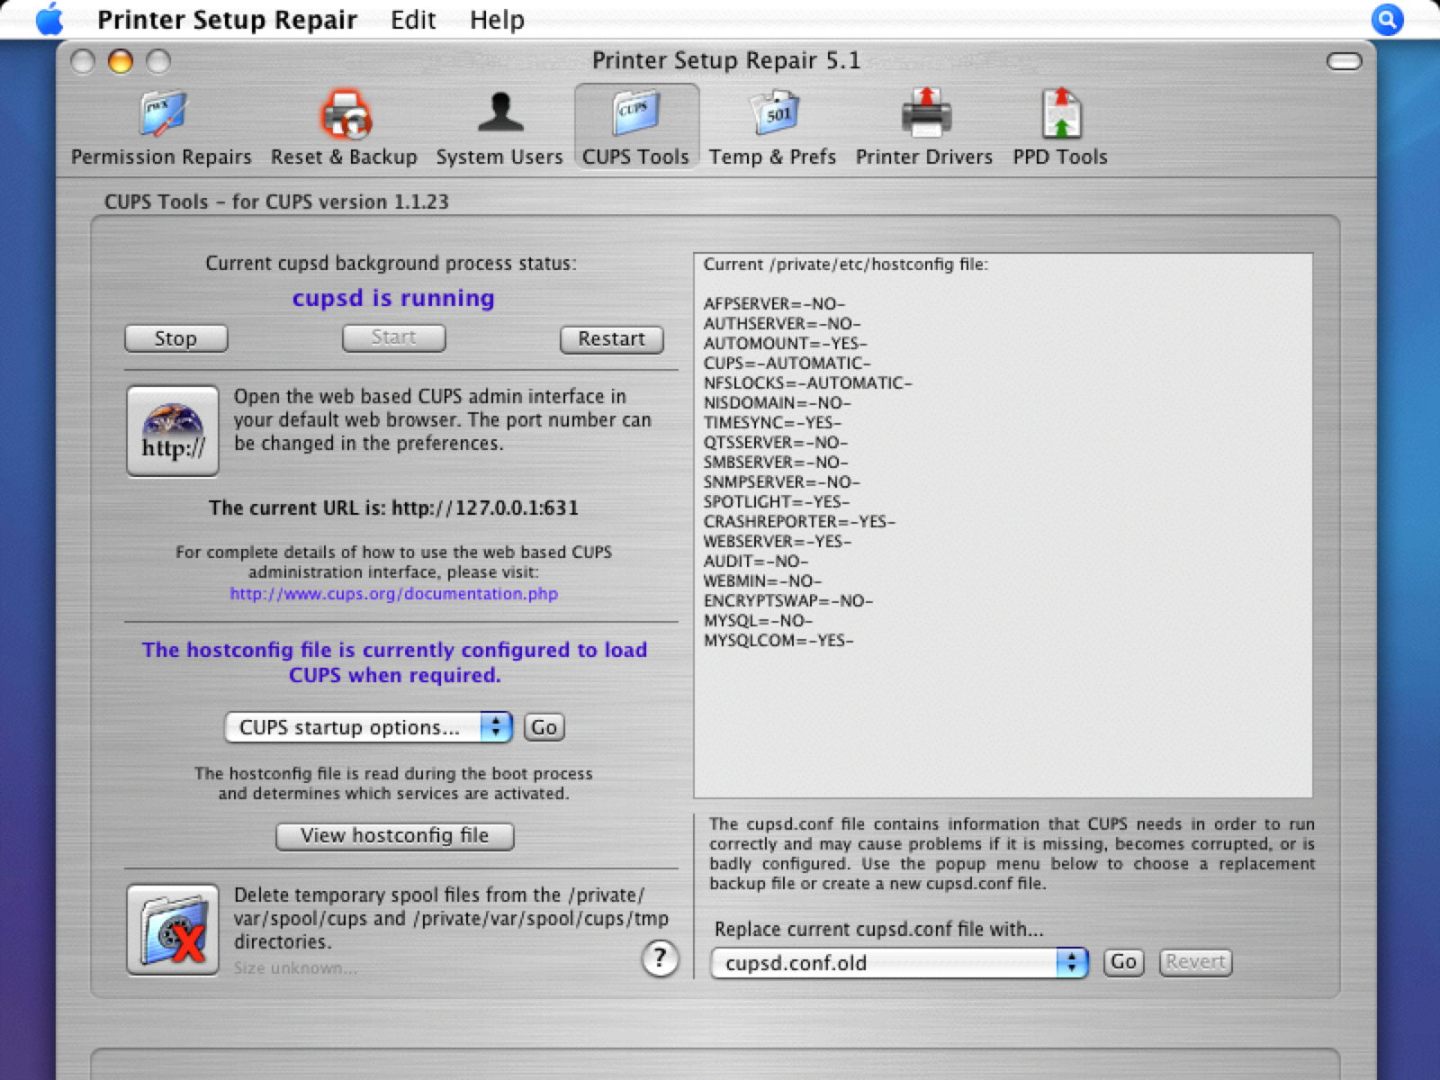Click Go next to cupsd.conf.old
Screen dimensions: 1440x1080
click(1124, 962)
